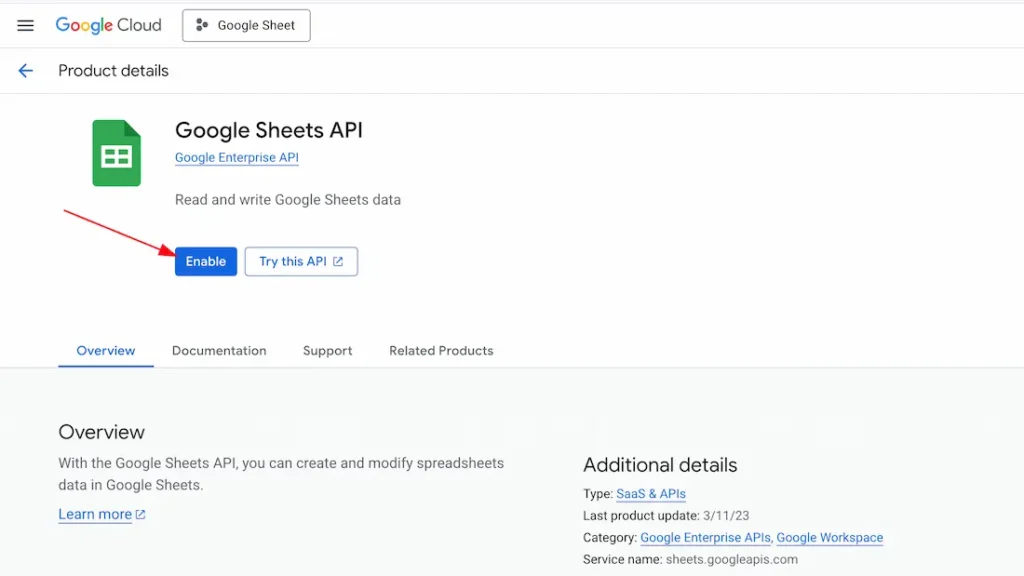1024x576 pixels.
Task: Follow the Google Enterprise API link under title
Action: (x=236, y=158)
